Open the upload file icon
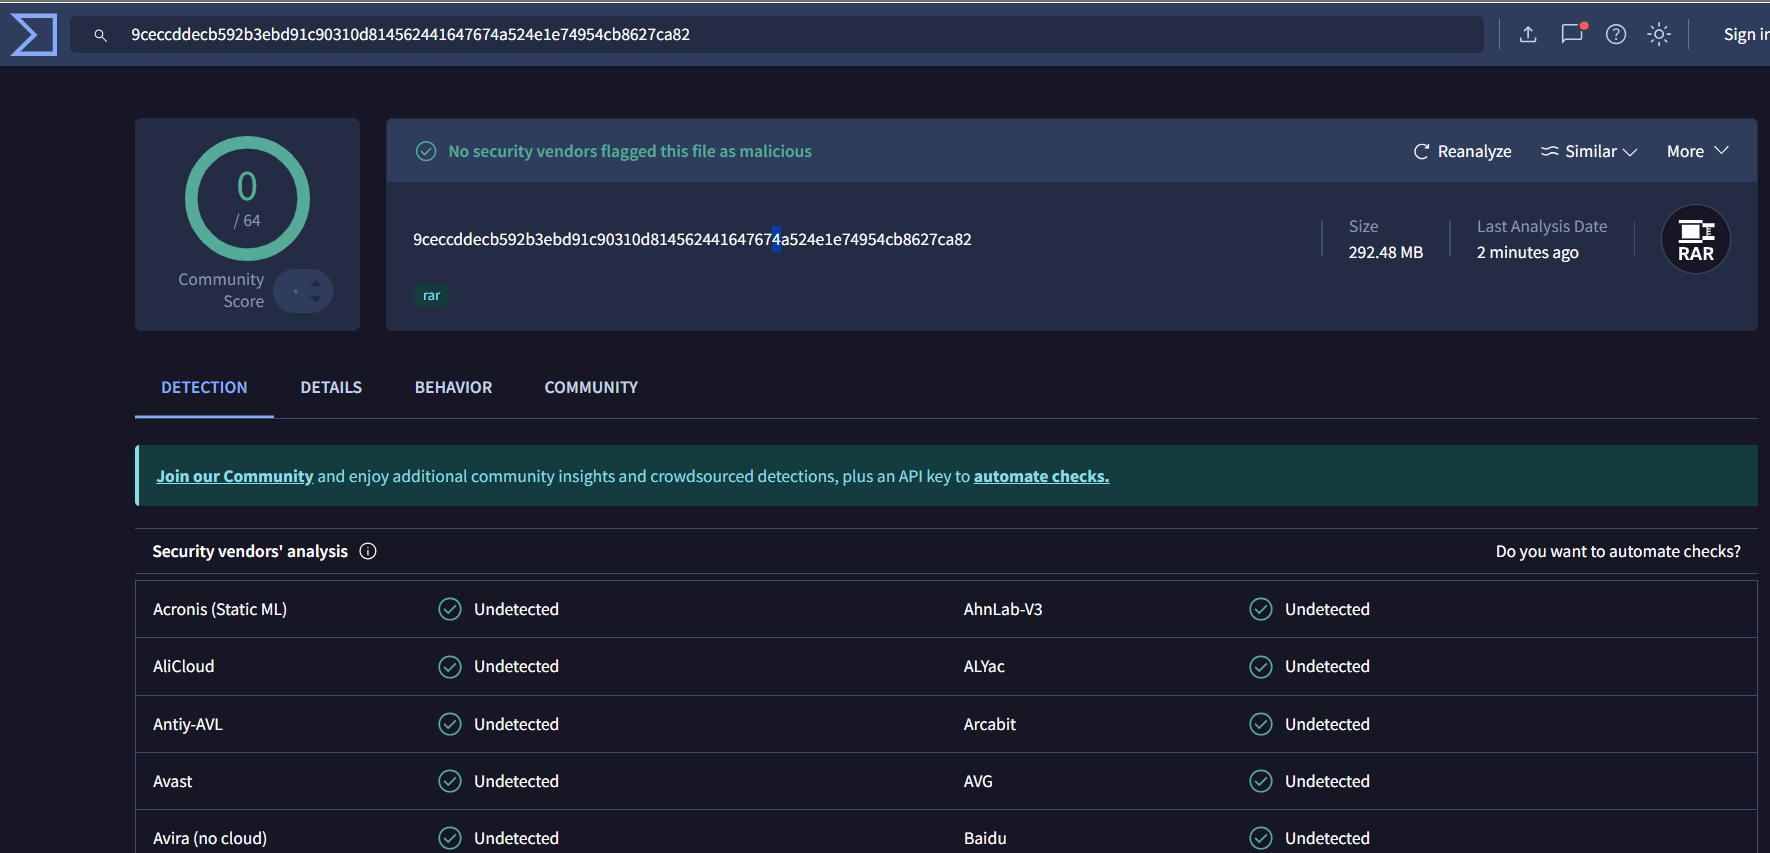 (1528, 35)
